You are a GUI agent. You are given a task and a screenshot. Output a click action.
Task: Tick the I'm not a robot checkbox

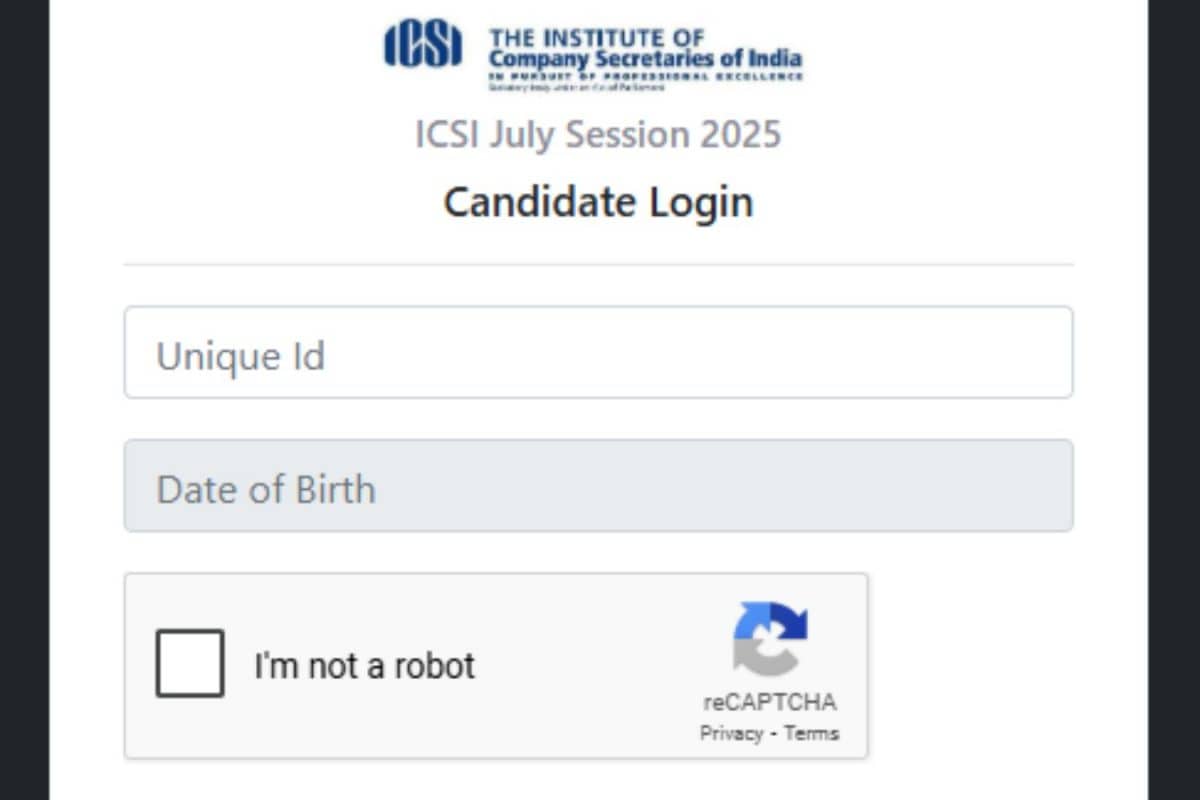pos(190,663)
